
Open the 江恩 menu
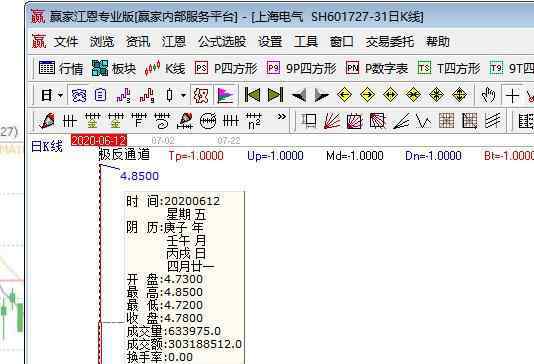point(174,42)
